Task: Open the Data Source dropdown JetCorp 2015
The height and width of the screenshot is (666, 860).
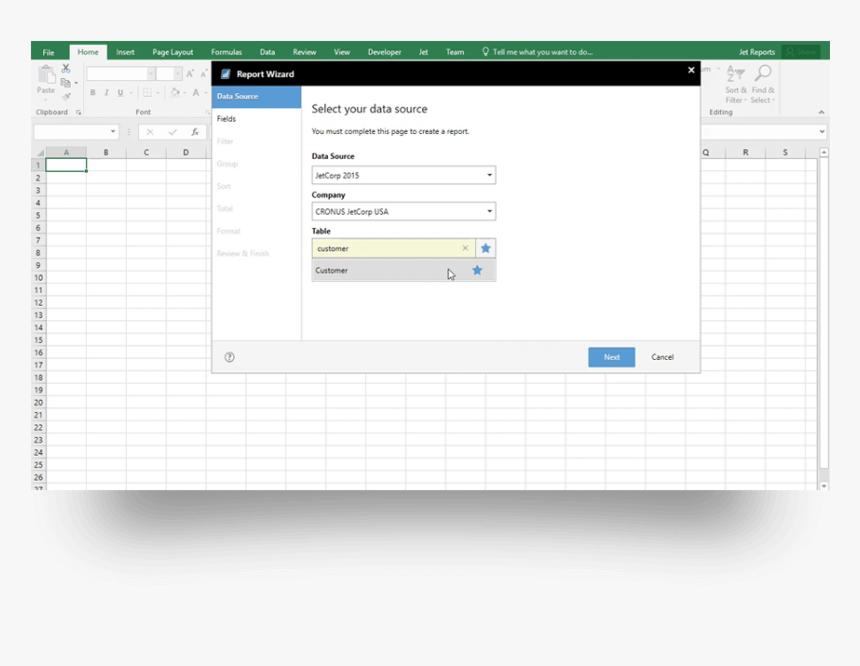Action: pyautogui.click(x=404, y=176)
